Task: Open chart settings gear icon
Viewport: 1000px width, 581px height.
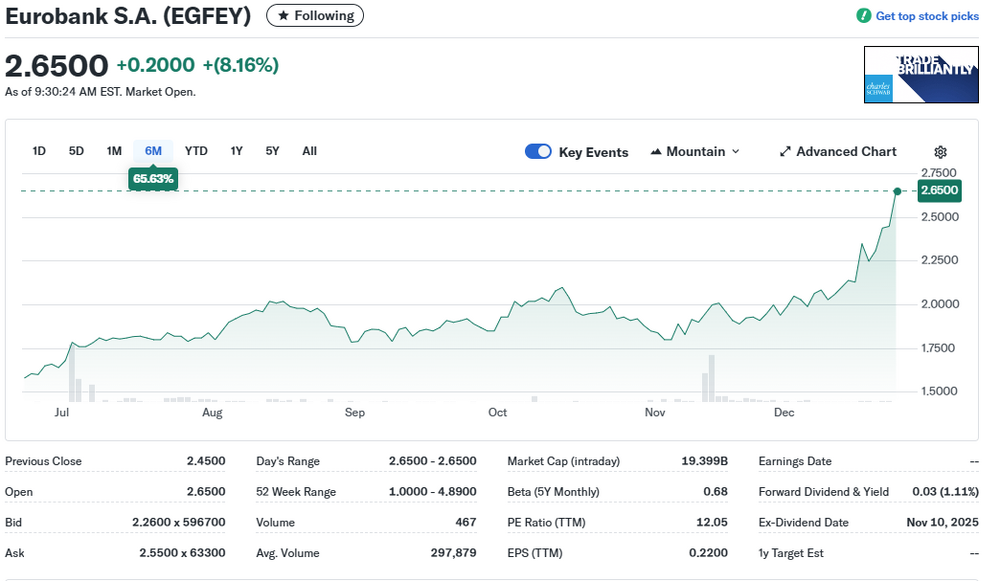Action: [x=940, y=152]
